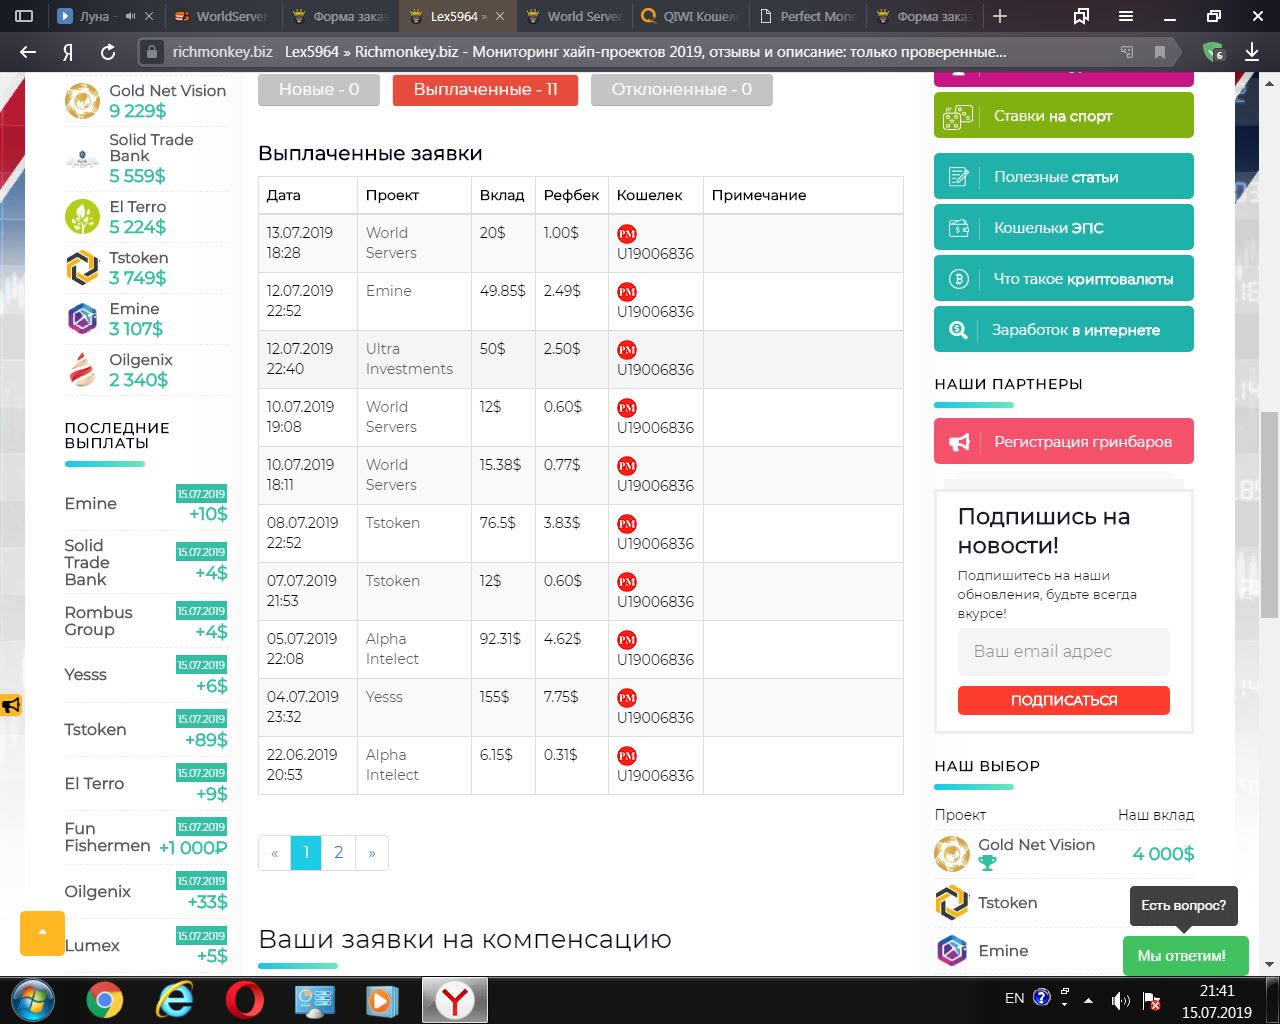Click the previous page « arrow
This screenshot has width=1280, height=1024.
[275, 852]
